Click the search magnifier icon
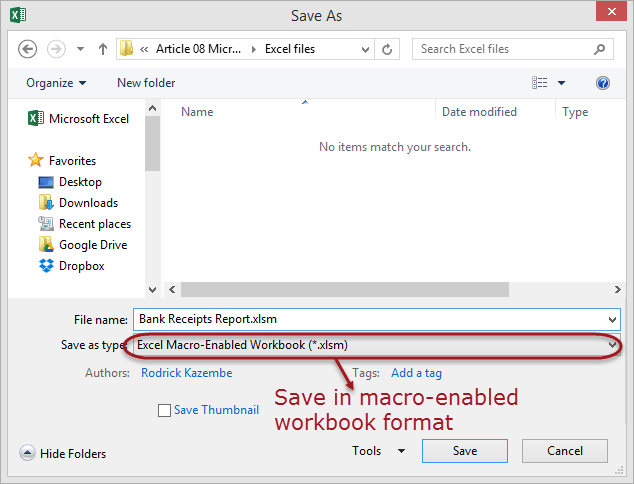Image resolution: width=634 pixels, height=484 pixels. tap(599, 49)
